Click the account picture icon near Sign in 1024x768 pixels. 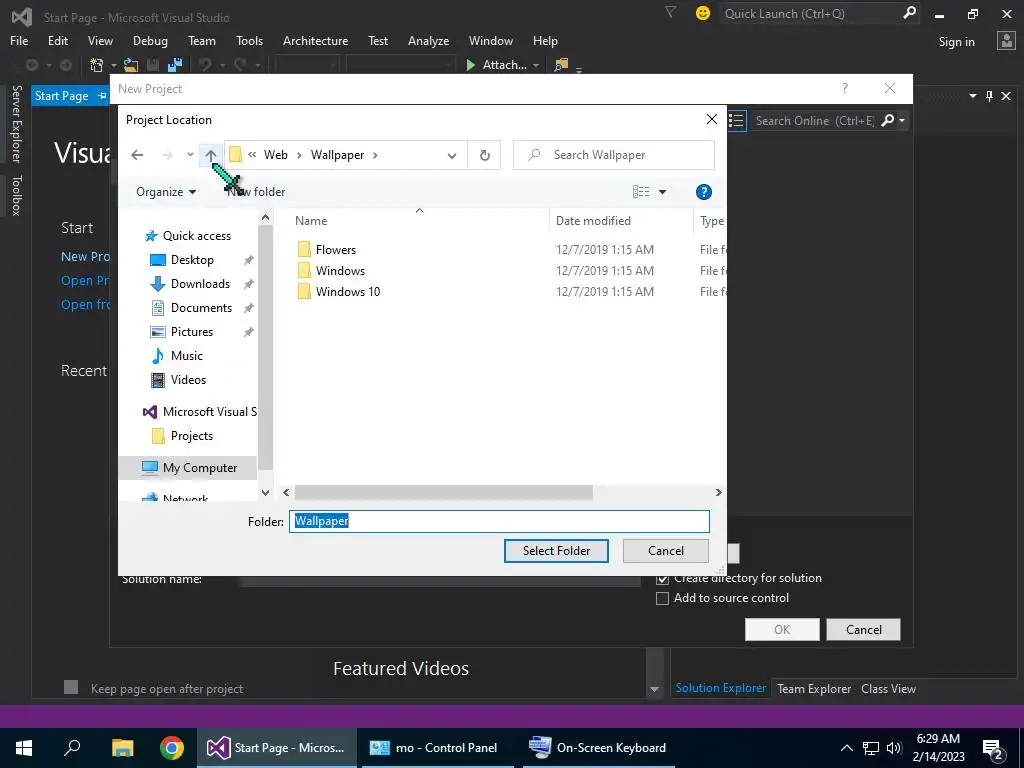tap(1006, 41)
